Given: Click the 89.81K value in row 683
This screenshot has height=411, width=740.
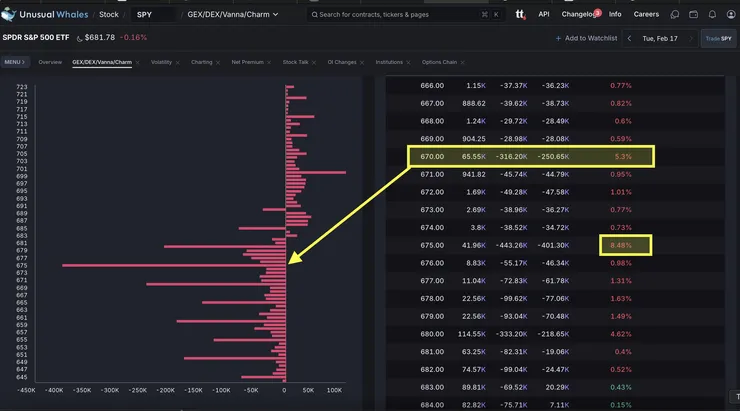Looking at the screenshot, I should (x=474, y=387).
